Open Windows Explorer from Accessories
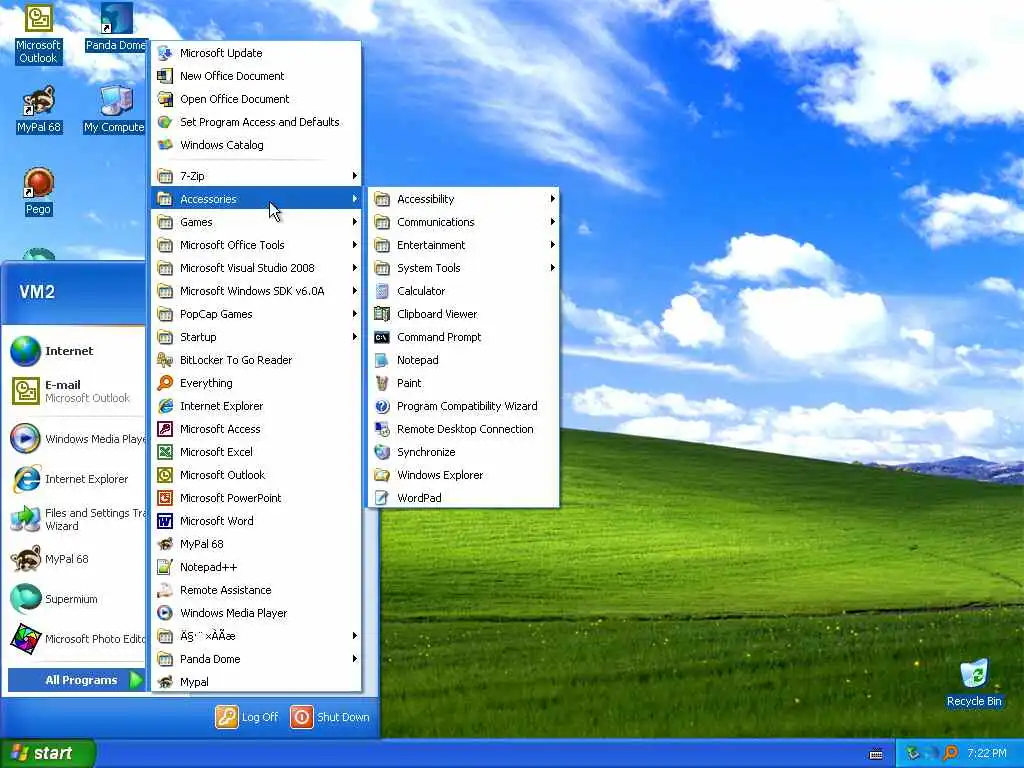This screenshot has width=1024, height=768. click(x=463, y=475)
